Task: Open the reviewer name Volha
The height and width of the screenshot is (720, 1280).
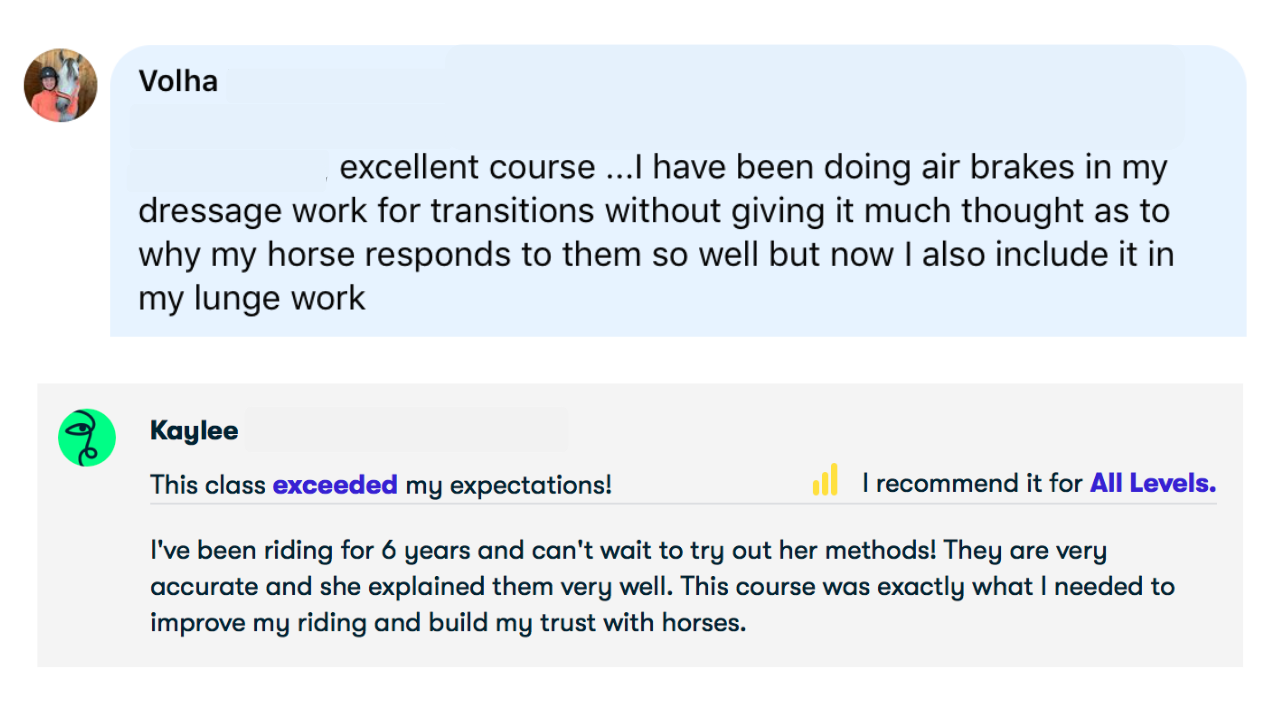Action: tap(178, 81)
